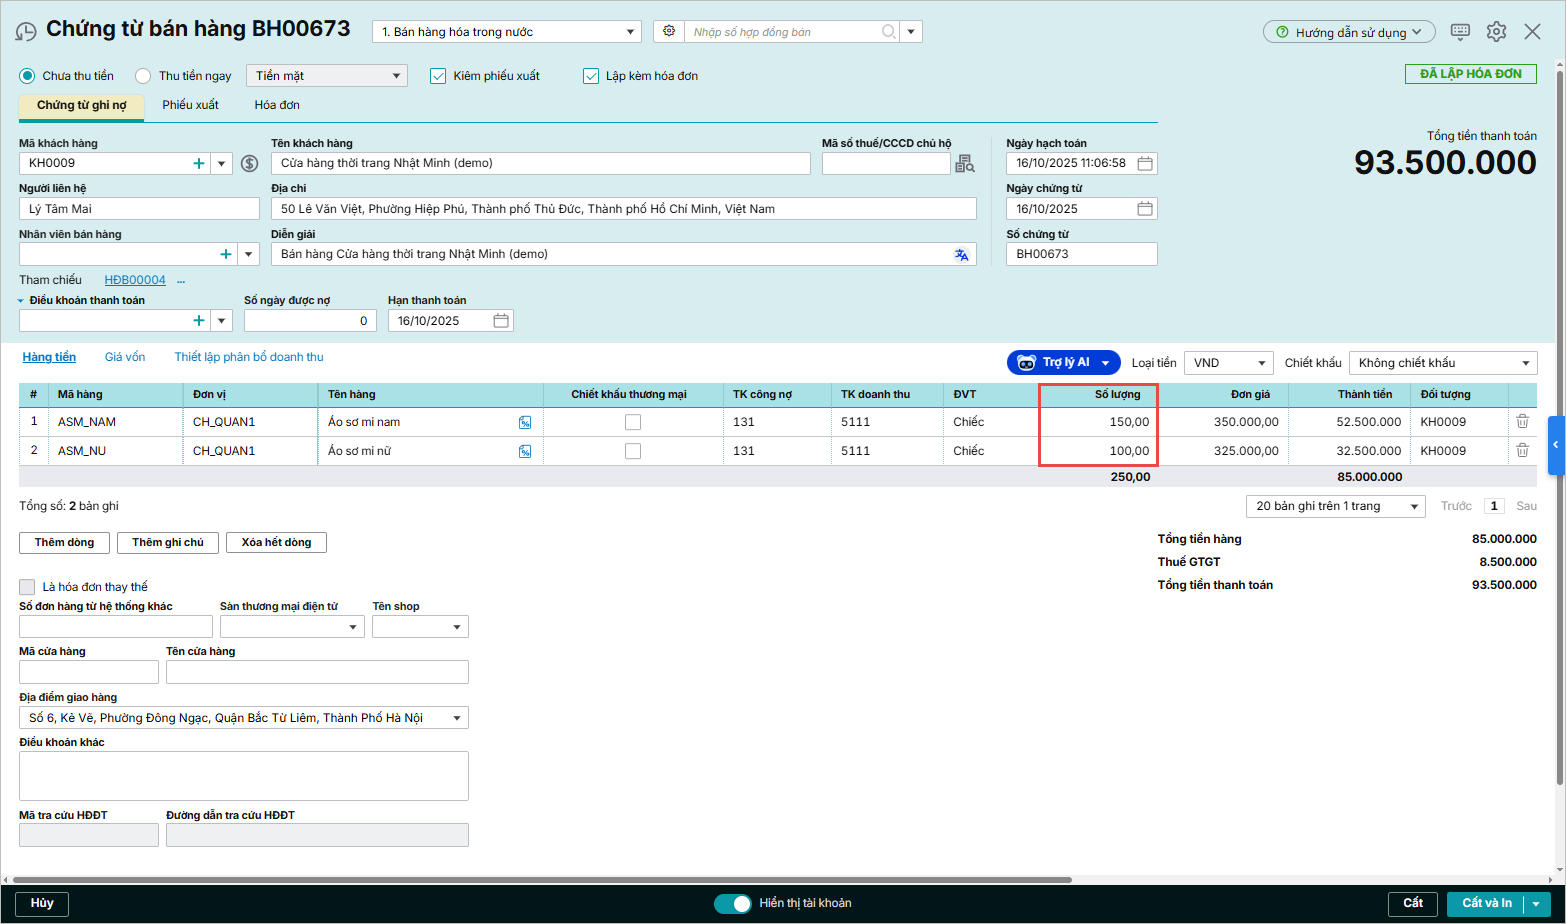Delete the ASM_NAM row with trash icon
The width and height of the screenshot is (1566, 924).
click(x=1522, y=422)
